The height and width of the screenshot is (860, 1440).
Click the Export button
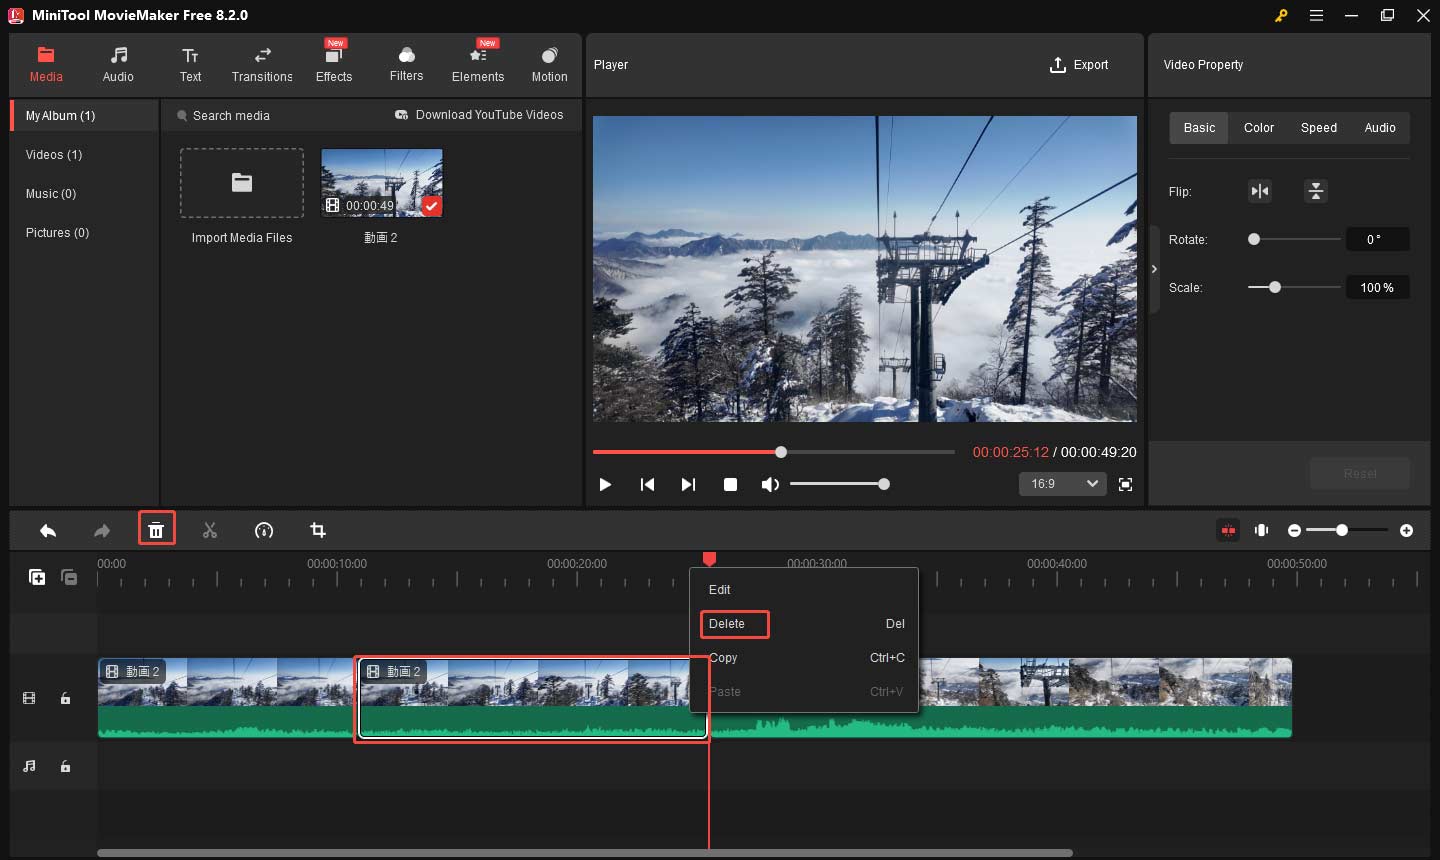[x=1079, y=65]
